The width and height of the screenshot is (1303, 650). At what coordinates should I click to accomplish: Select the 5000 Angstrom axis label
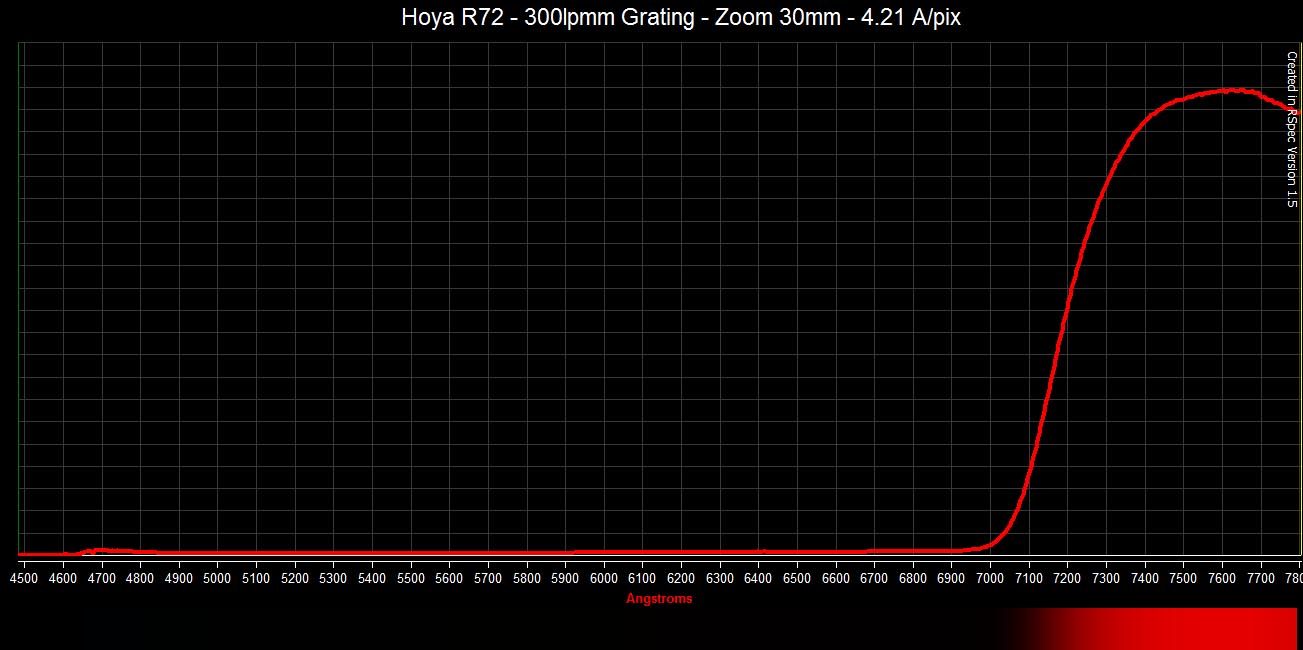217,578
